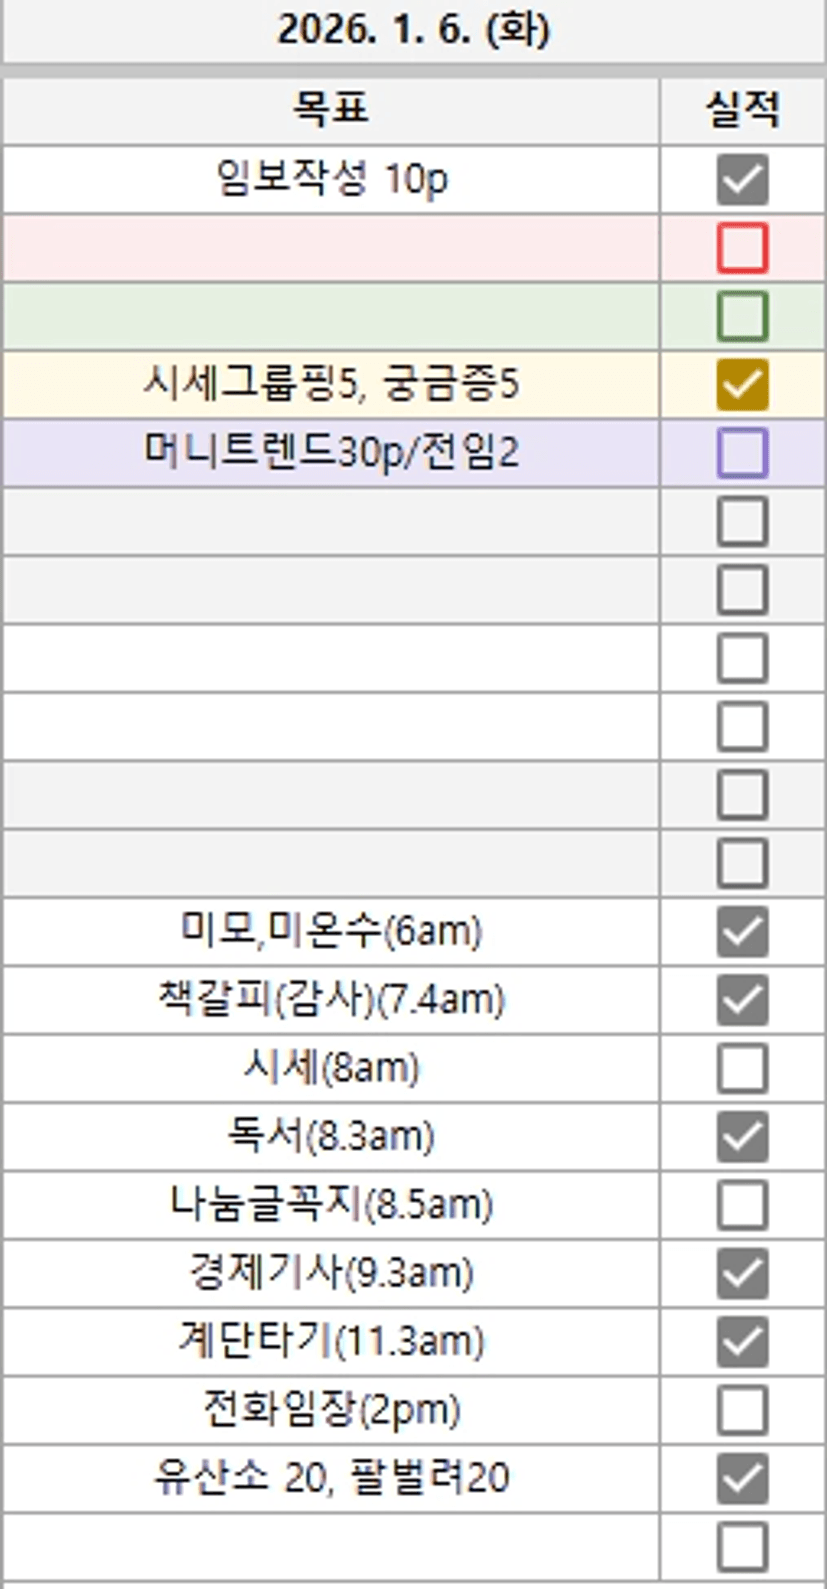The image size is (827, 1589).
Task: Check the 나눔글꼭지(8.5am) checkbox
Action: [742, 1205]
